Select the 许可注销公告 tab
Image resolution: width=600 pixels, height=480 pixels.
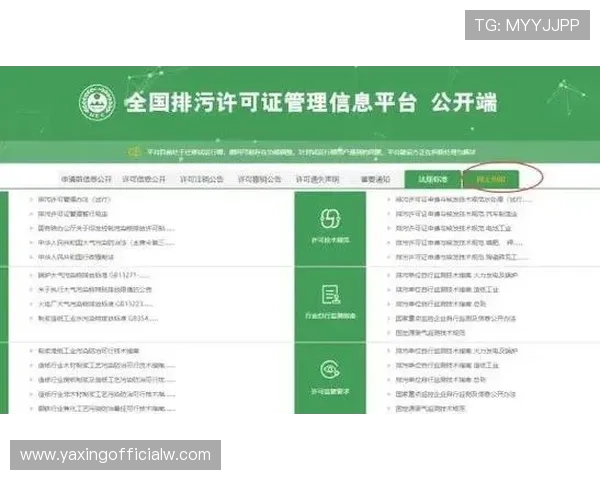point(202,179)
